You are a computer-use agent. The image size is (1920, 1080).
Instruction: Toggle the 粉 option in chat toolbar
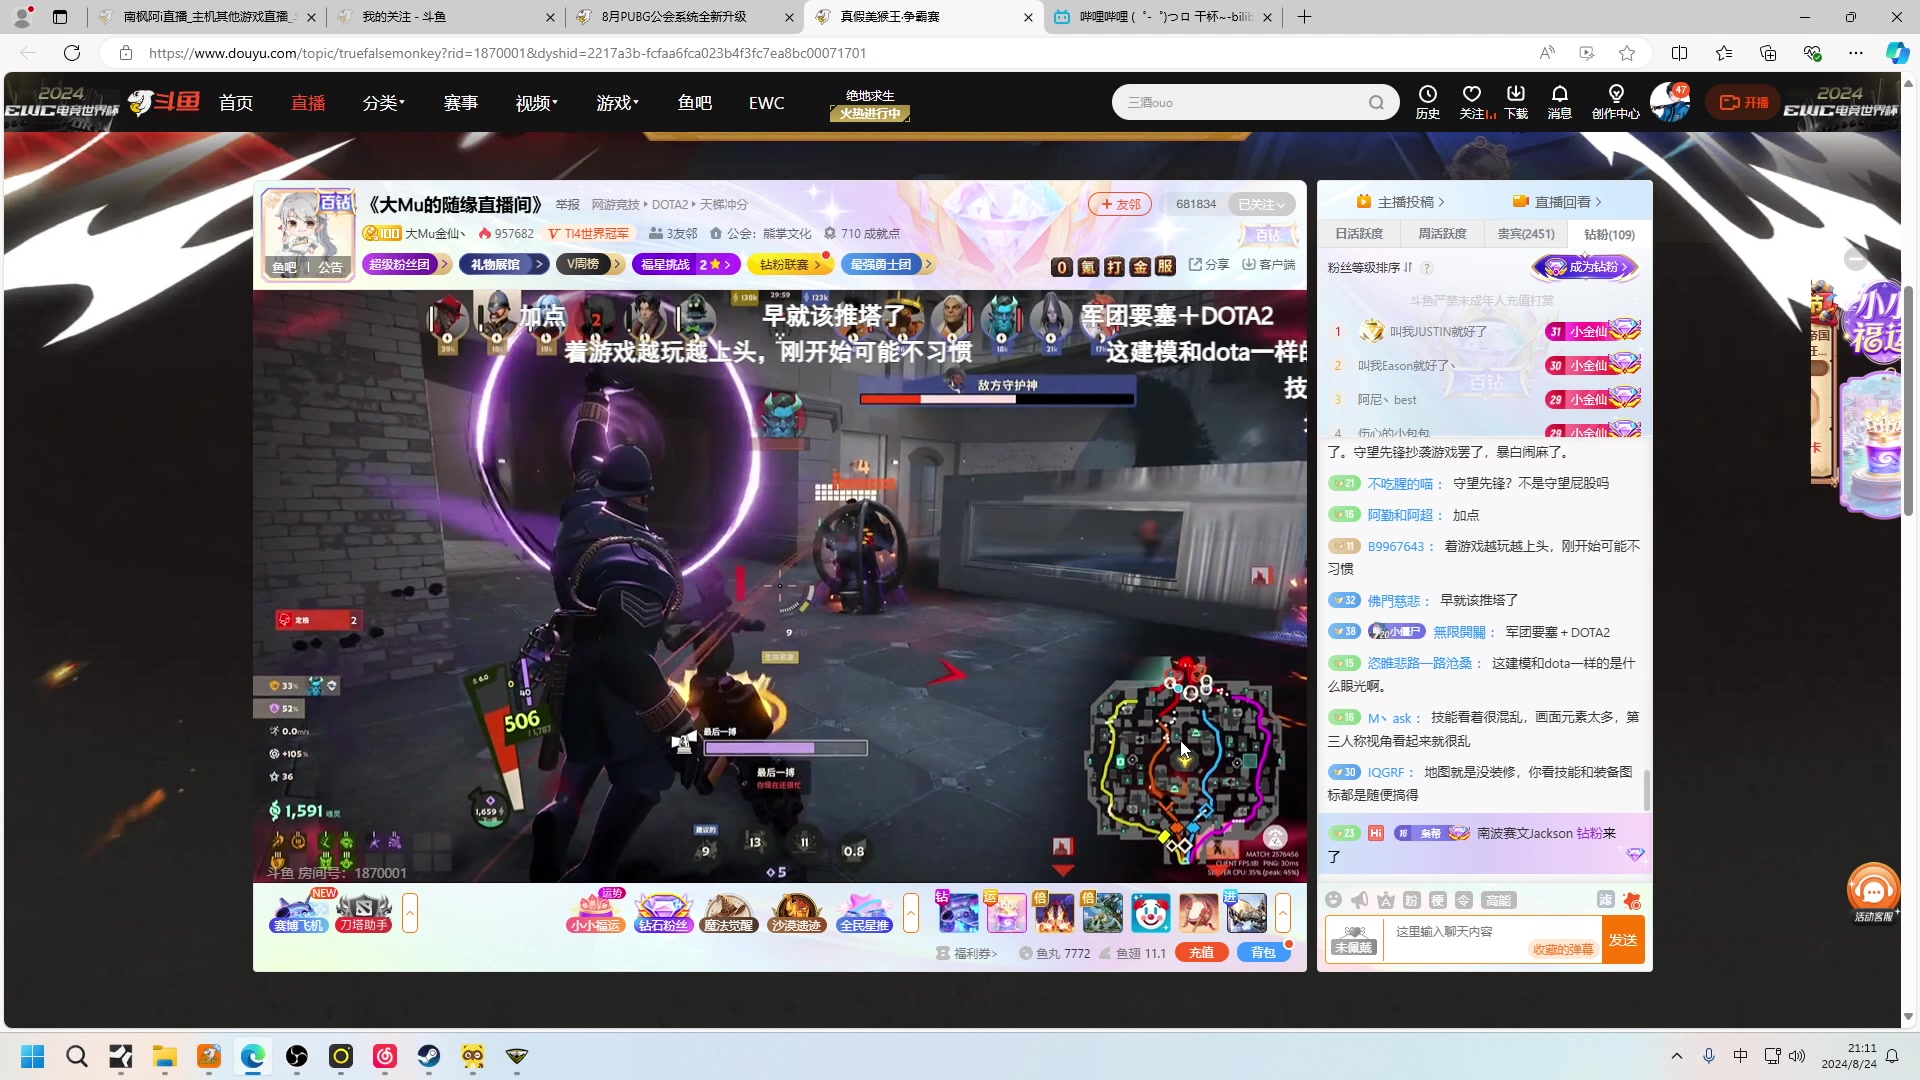1411,900
